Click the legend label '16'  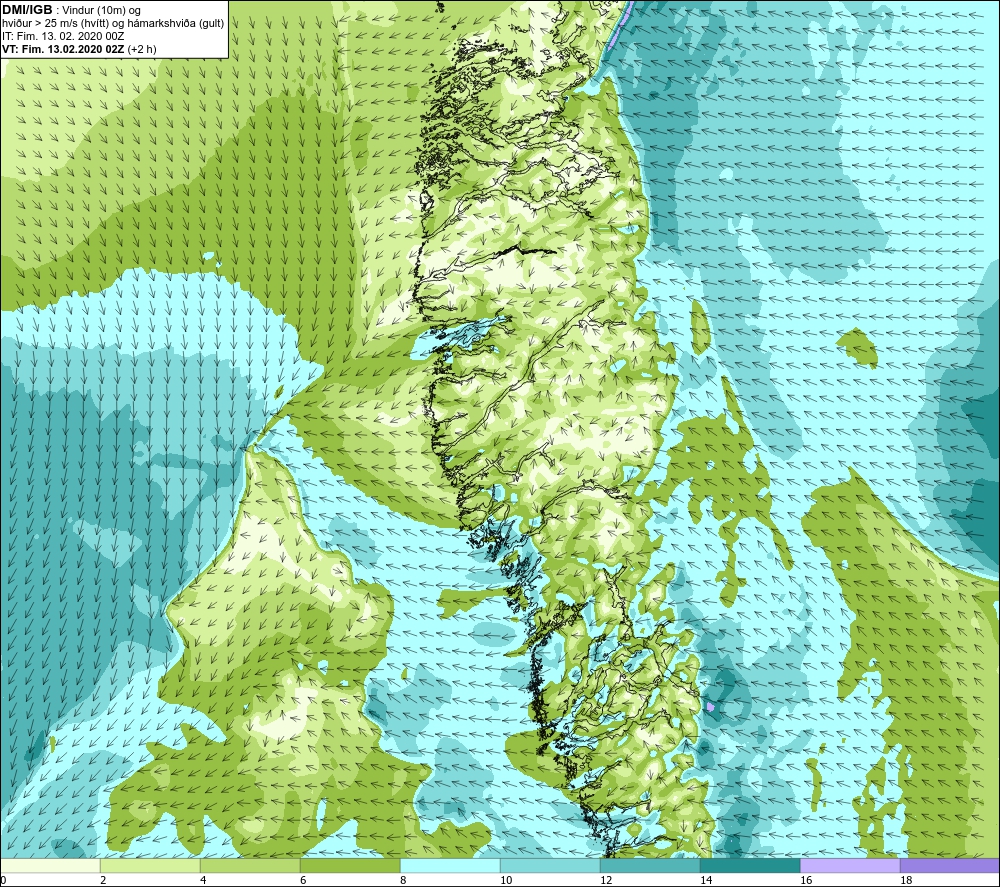(806, 881)
